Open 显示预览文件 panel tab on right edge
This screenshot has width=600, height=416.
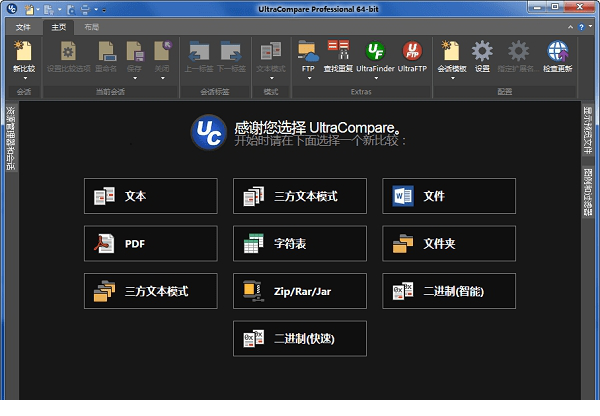click(x=587, y=130)
